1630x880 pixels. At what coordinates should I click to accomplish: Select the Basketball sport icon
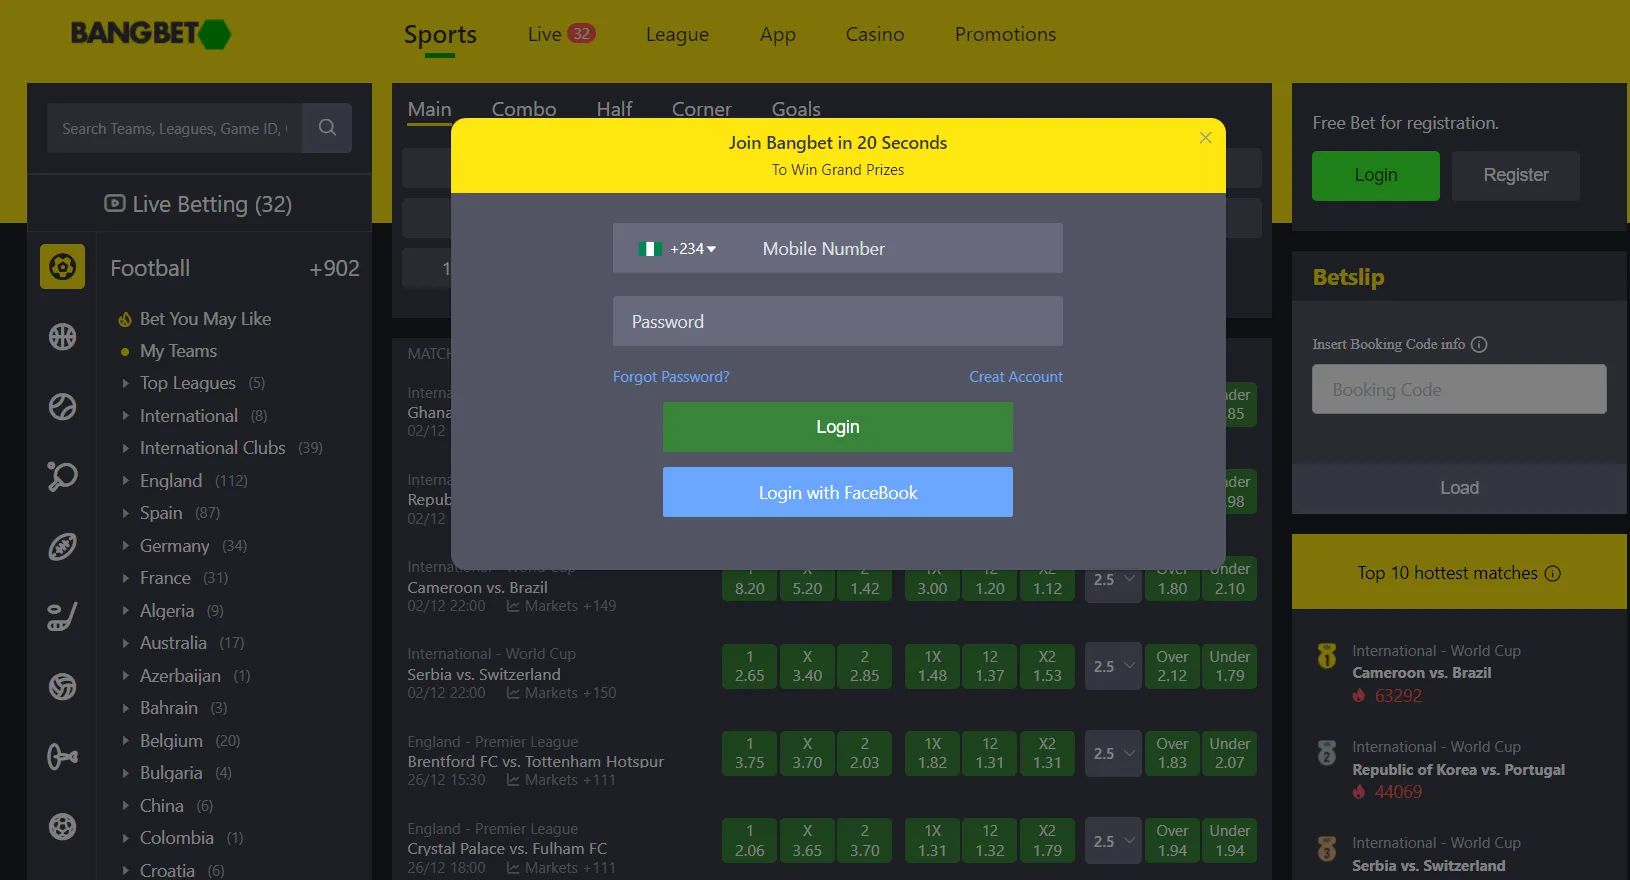click(62, 337)
